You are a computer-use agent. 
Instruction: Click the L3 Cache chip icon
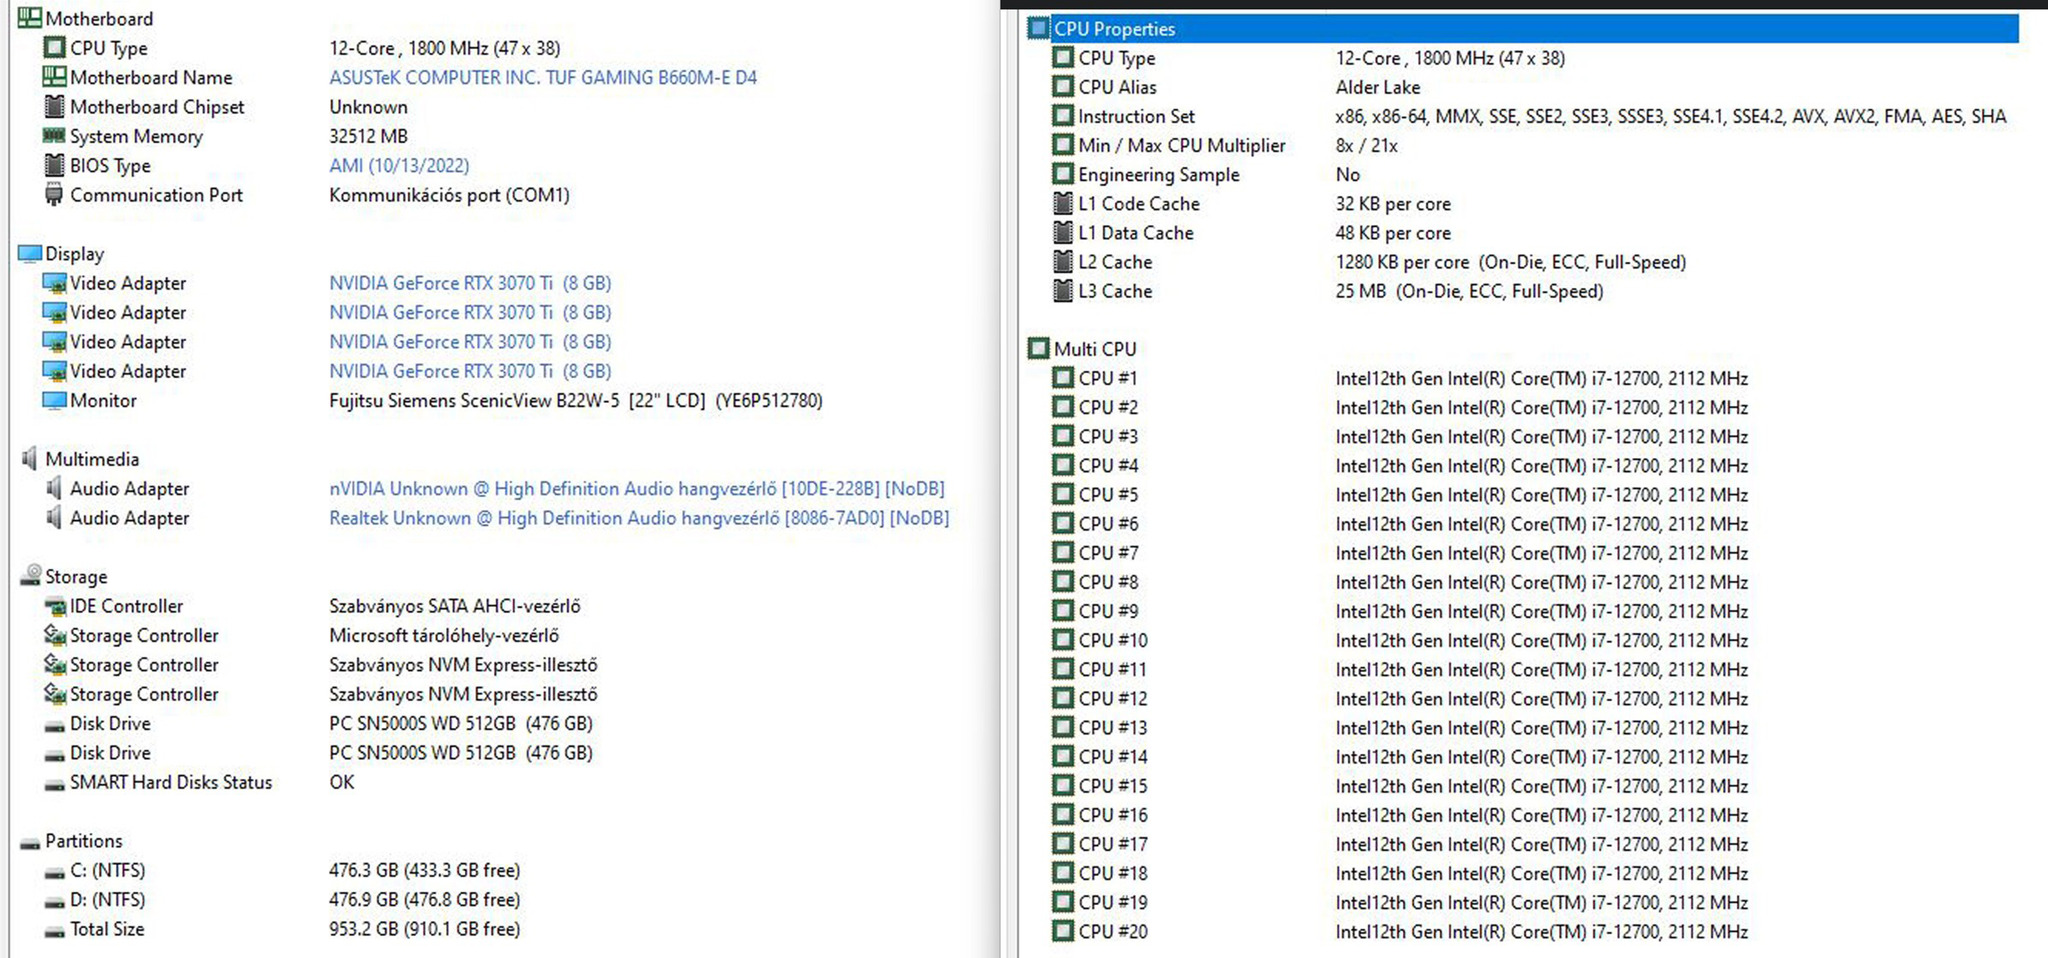(x=1063, y=291)
